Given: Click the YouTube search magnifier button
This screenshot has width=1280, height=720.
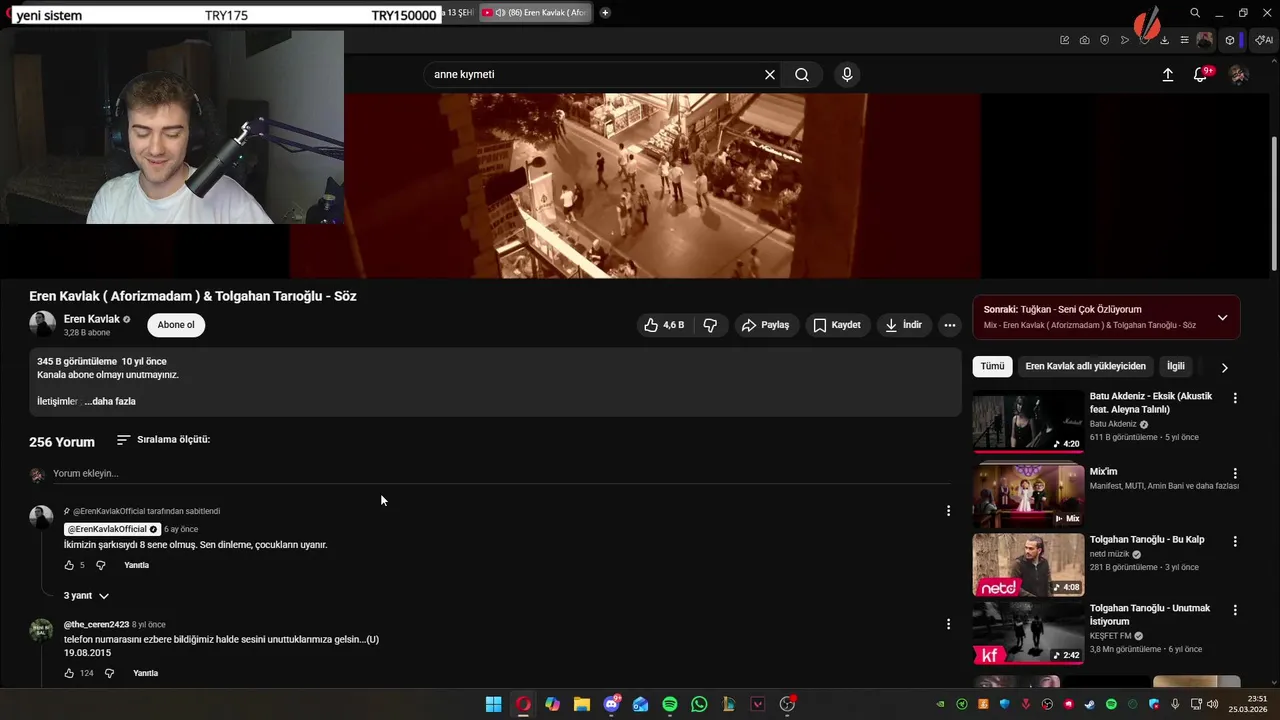Looking at the screenshot, I should tap(802, 75).
